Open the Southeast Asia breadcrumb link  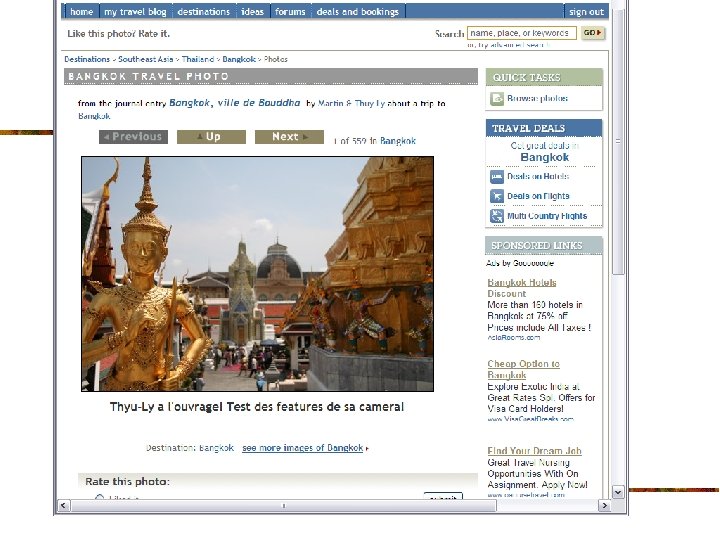[146, 59]
